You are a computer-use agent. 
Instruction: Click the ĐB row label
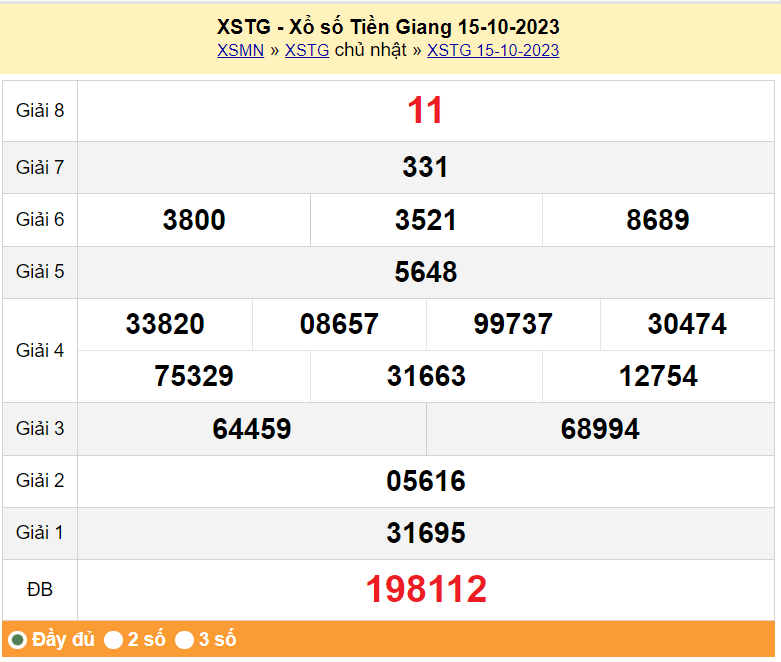40,590
